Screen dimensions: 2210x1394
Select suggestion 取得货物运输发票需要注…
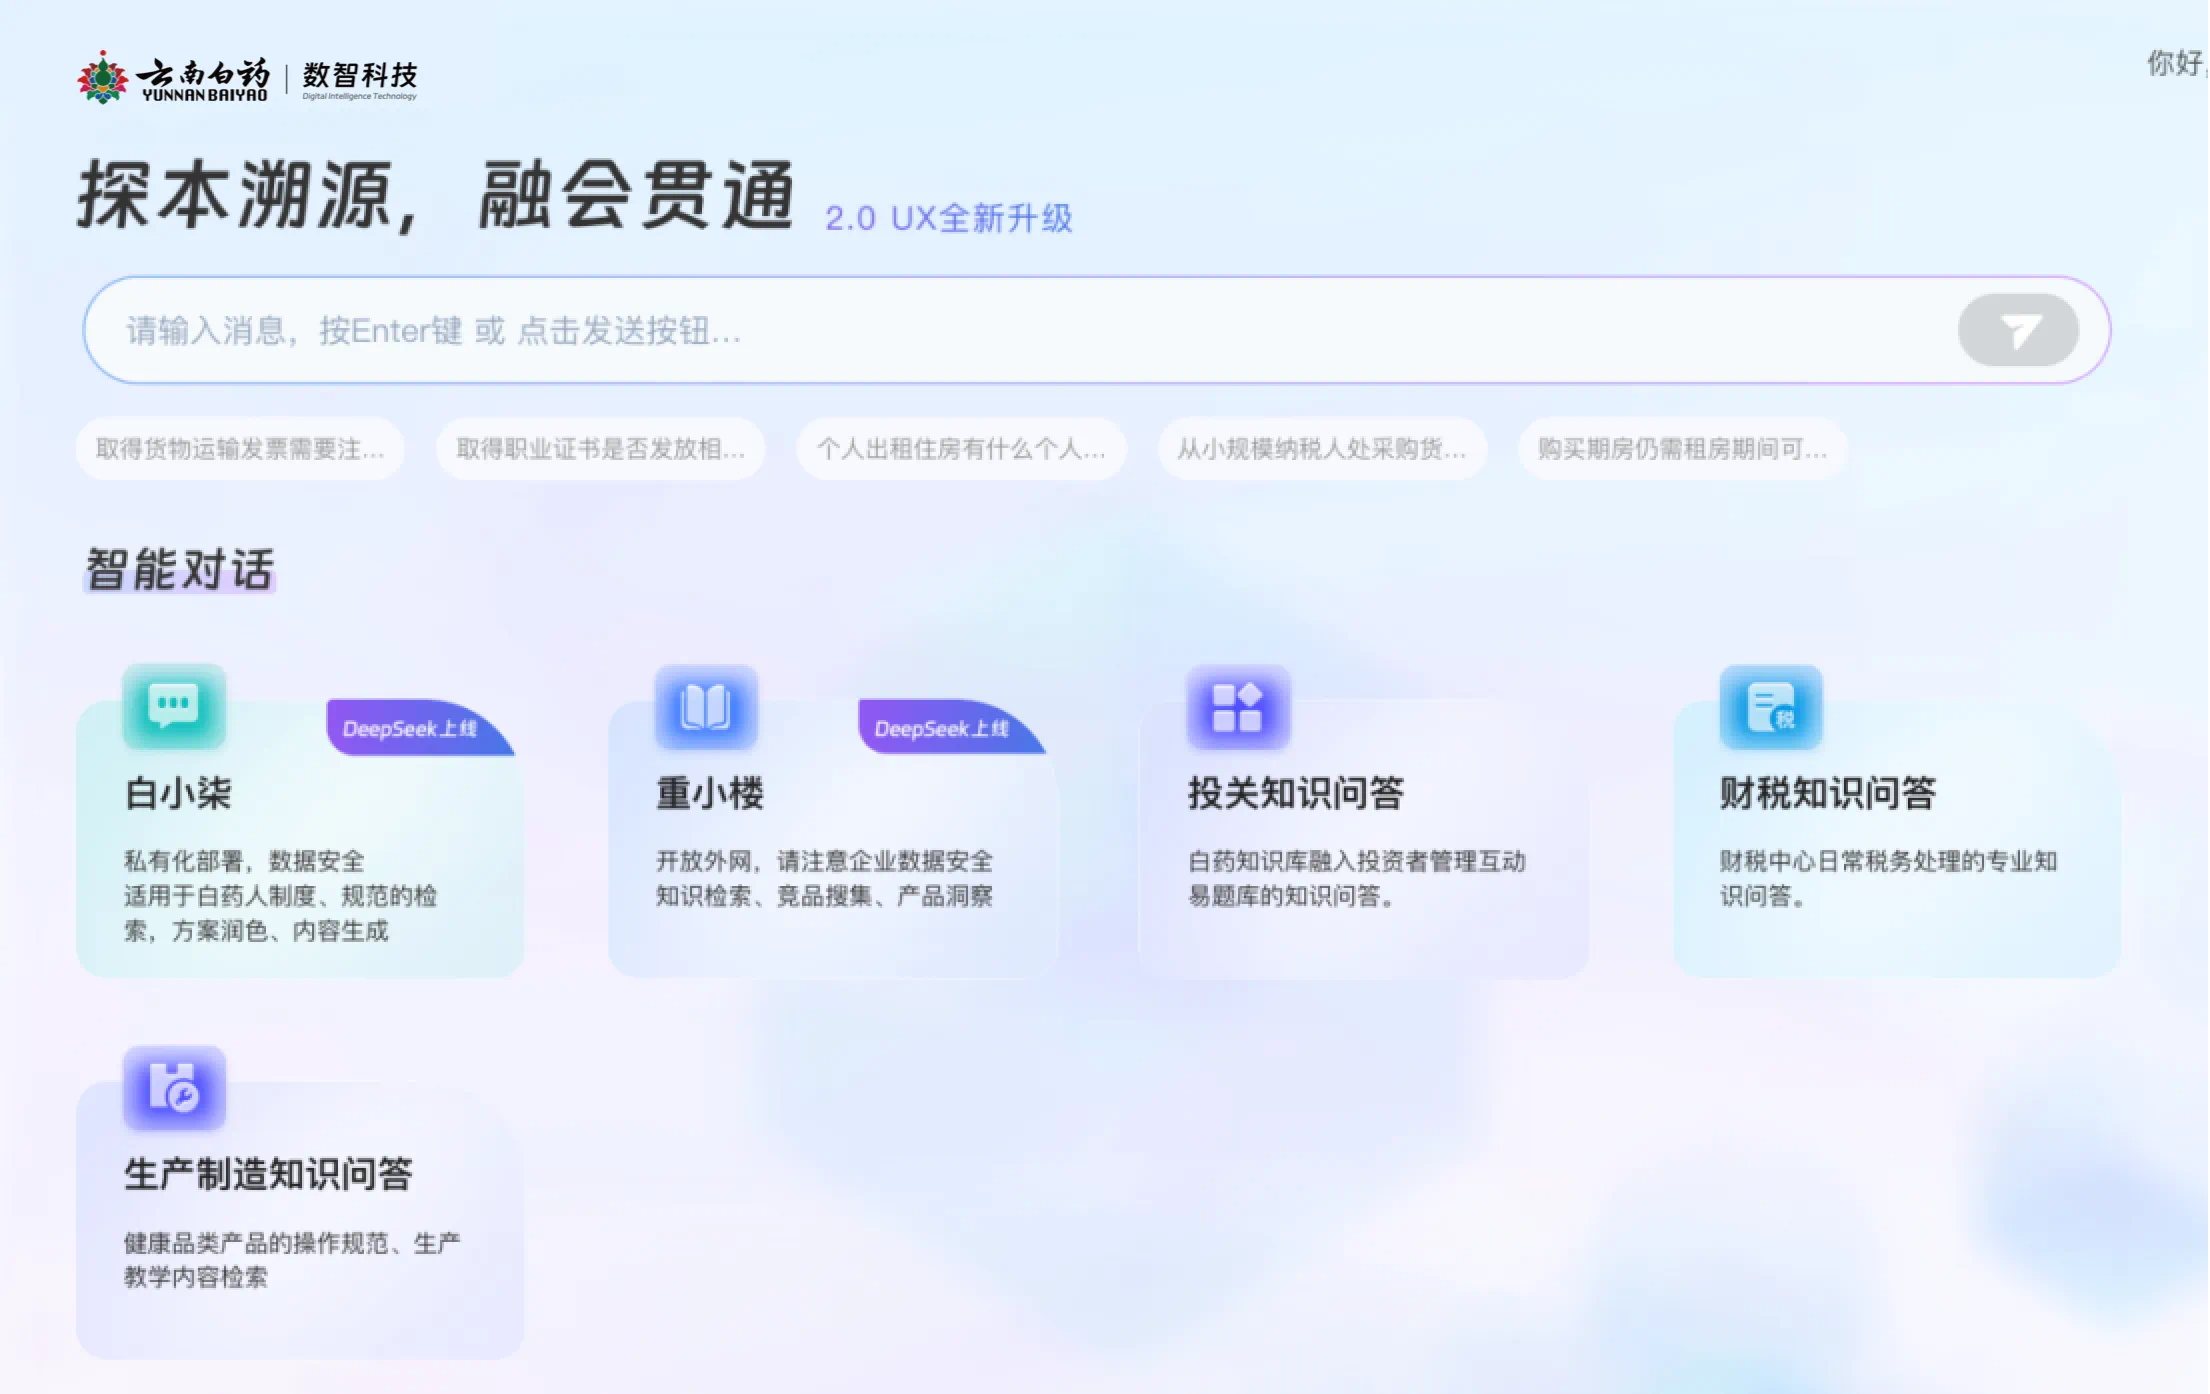click(240, 449)
